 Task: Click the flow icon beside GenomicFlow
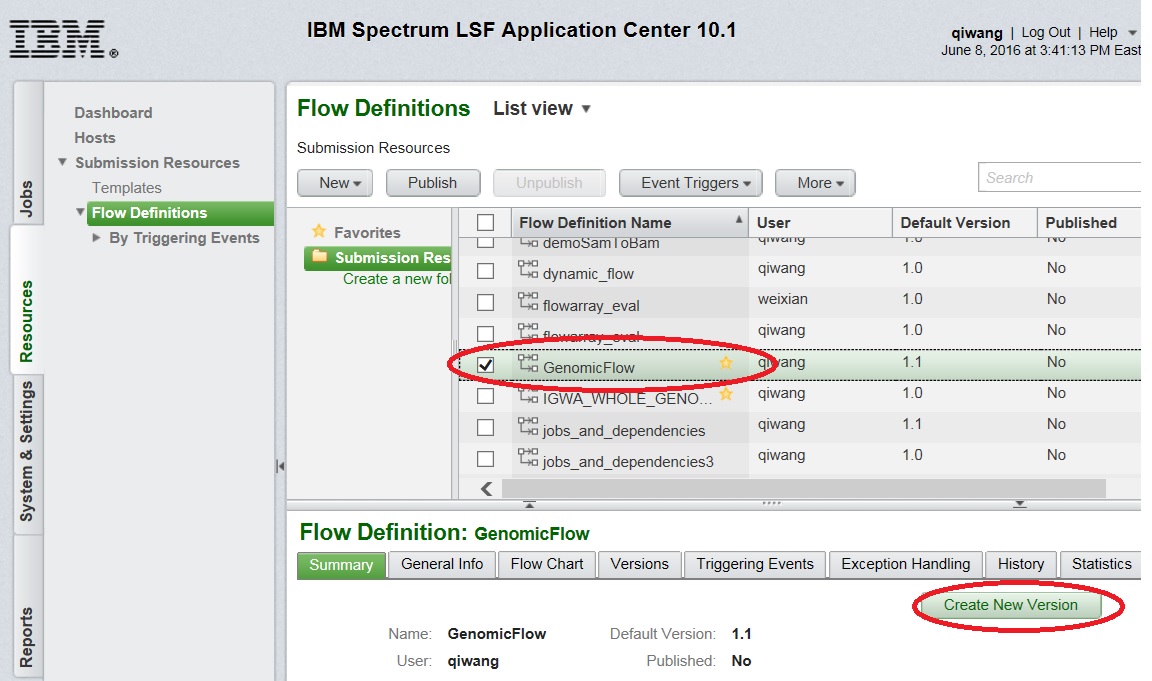[x=528, y=363]
